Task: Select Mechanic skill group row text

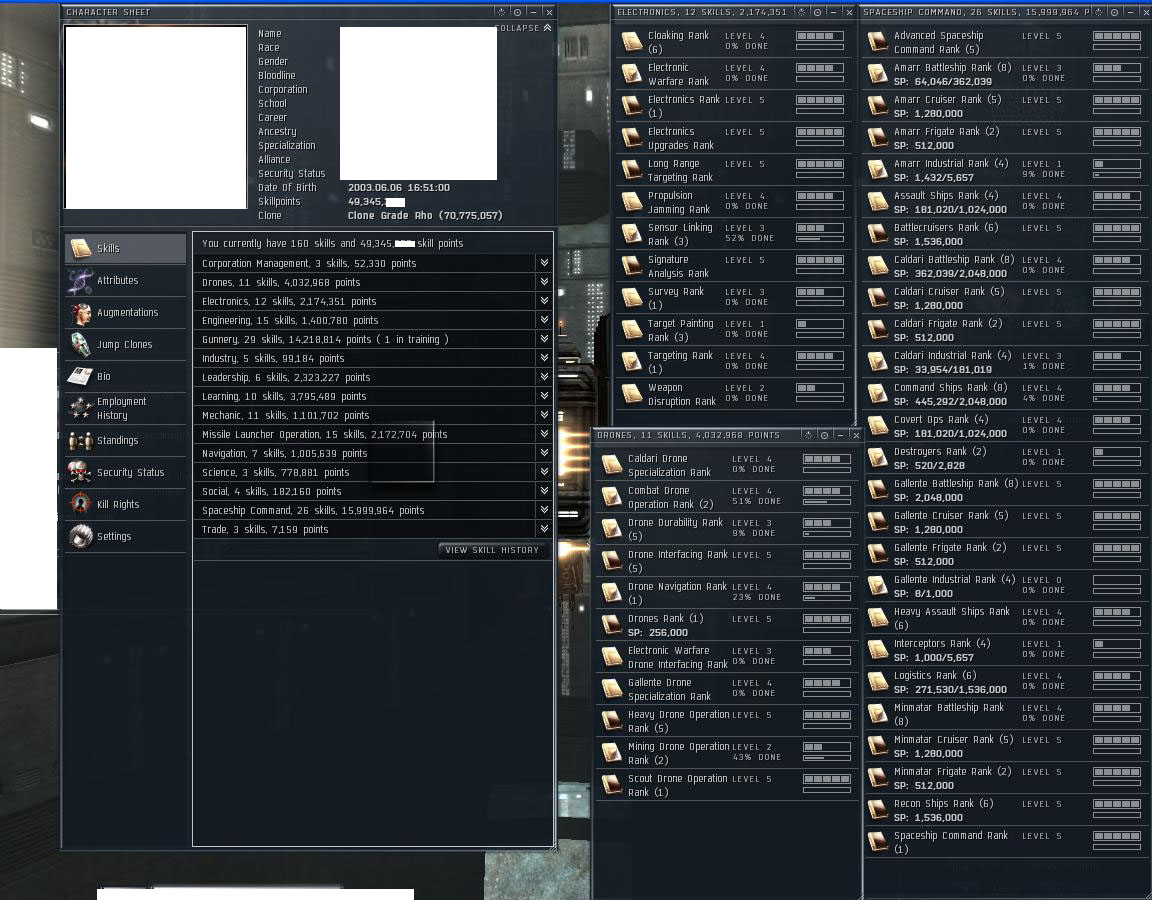Action: click(285, 416)
